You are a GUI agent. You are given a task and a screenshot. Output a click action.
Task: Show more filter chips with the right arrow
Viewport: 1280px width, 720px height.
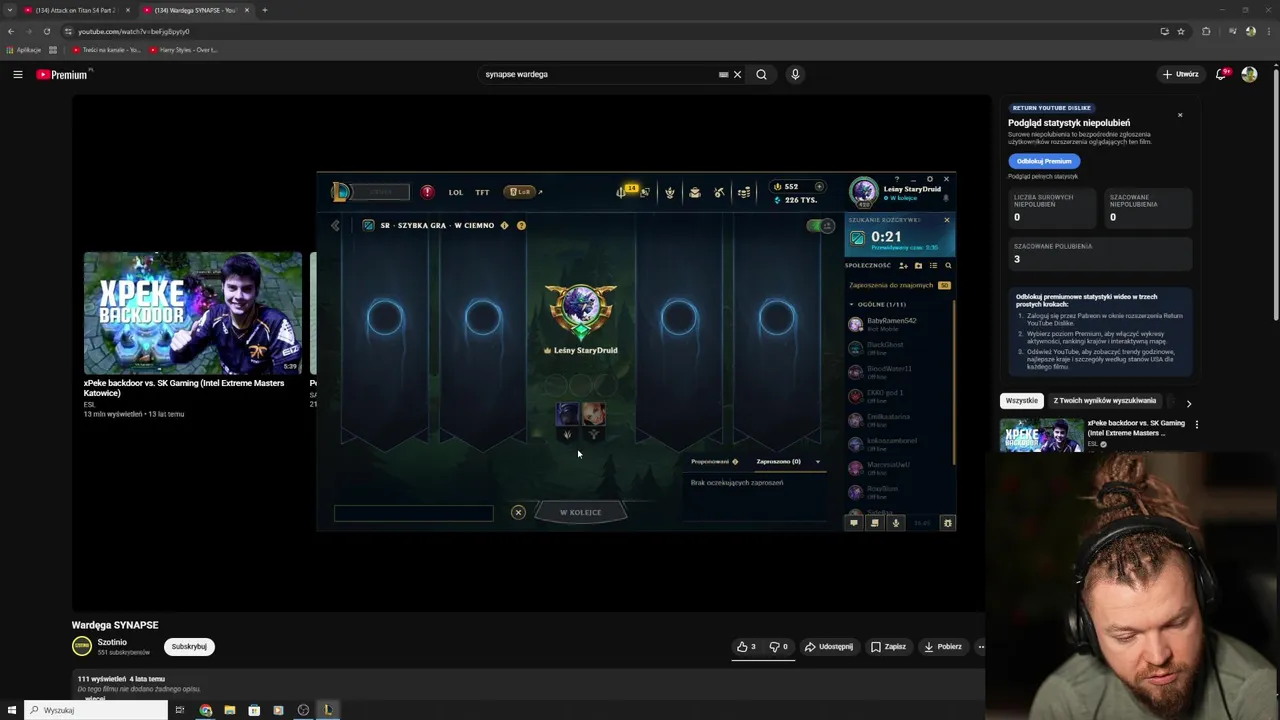[1188, 403]
